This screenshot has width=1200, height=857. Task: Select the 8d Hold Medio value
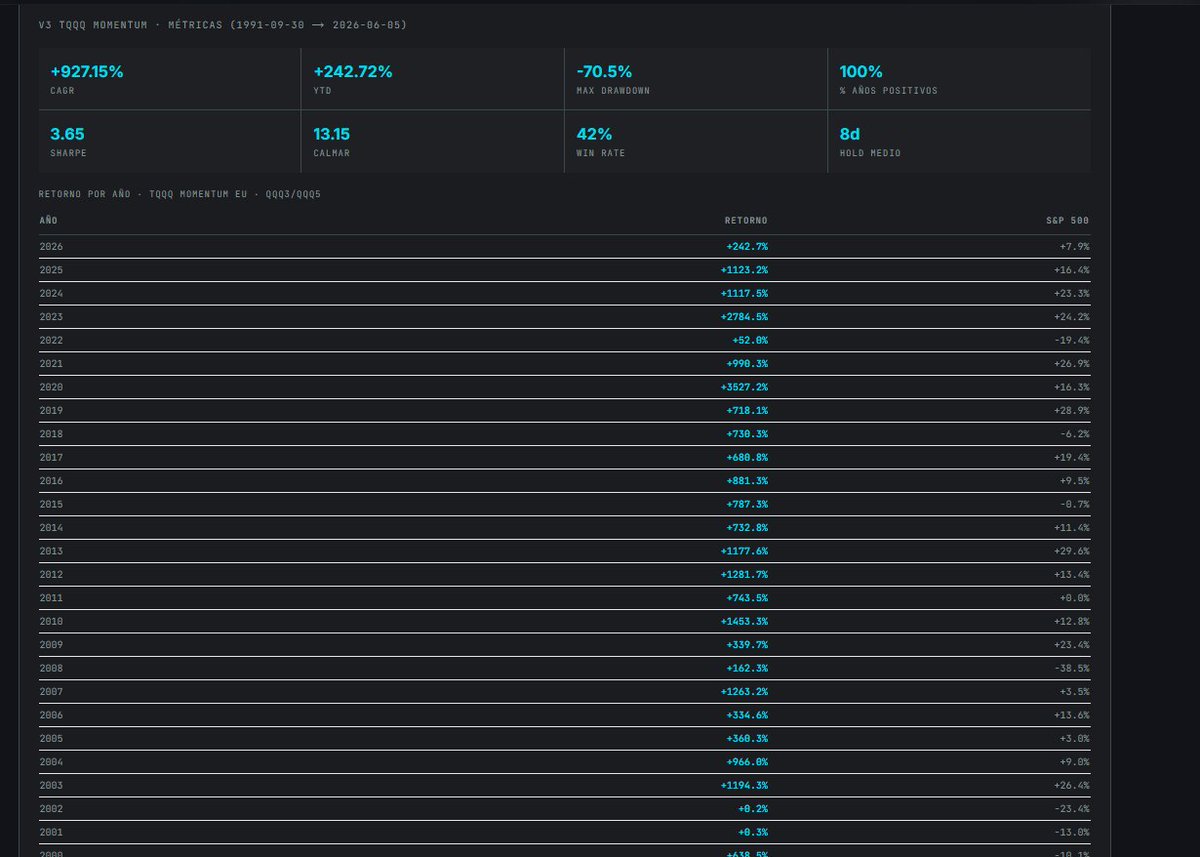(x=850, y=134)
